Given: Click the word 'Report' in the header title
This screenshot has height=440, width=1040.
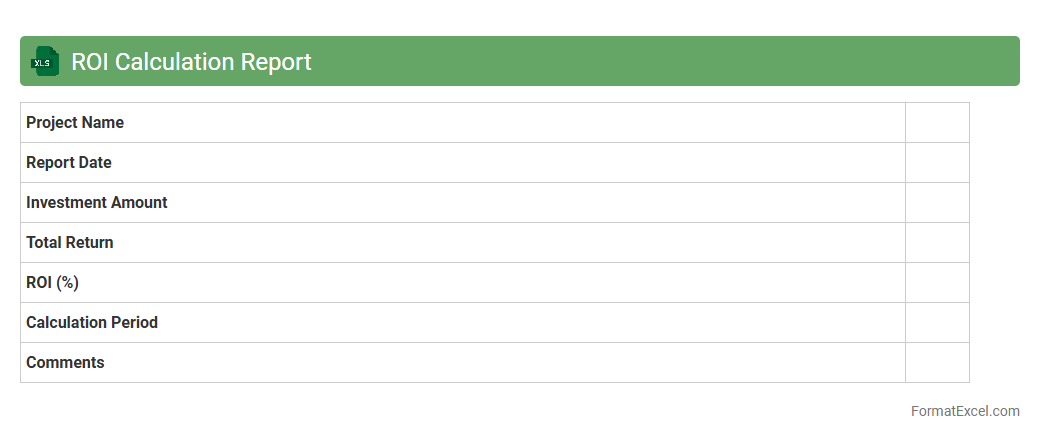Looking at the screenshot, I should coord(276,62).
